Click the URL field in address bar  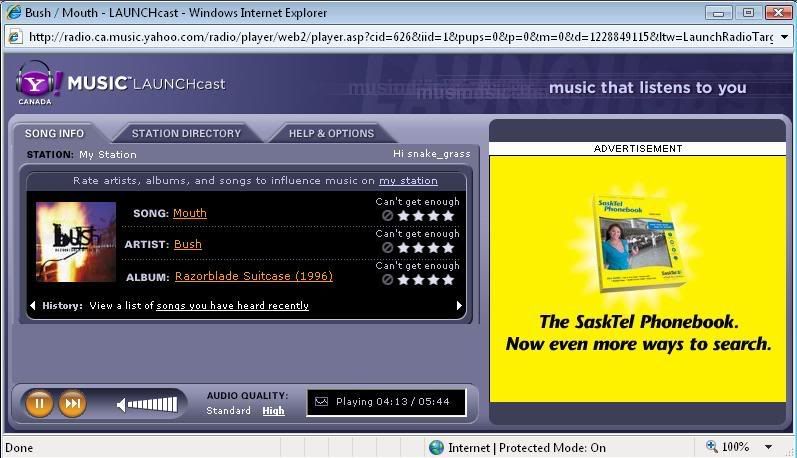click(401, 37)
